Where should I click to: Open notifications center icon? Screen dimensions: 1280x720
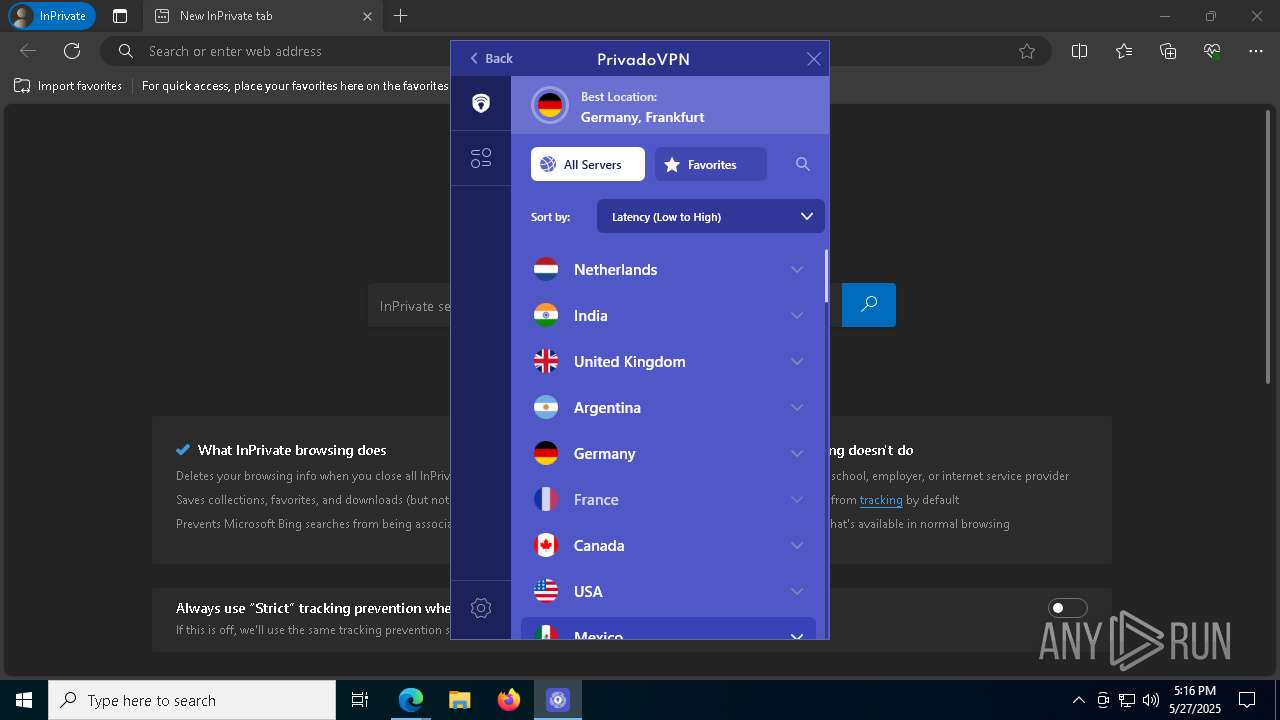(1247, 700)
